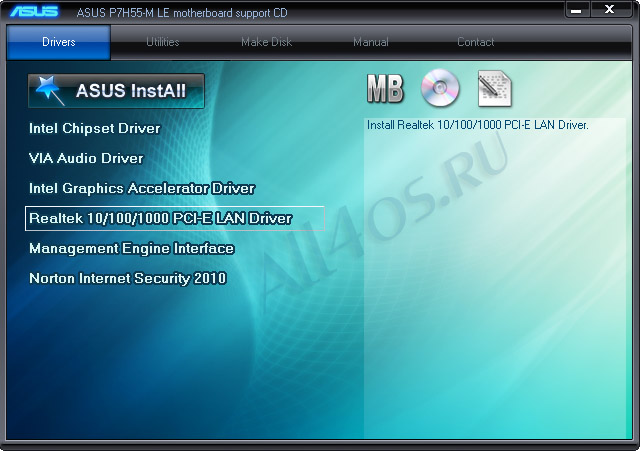Viewport: 640px width, 451px height.
Task: Click the window title text
Action: pos(182,13)
